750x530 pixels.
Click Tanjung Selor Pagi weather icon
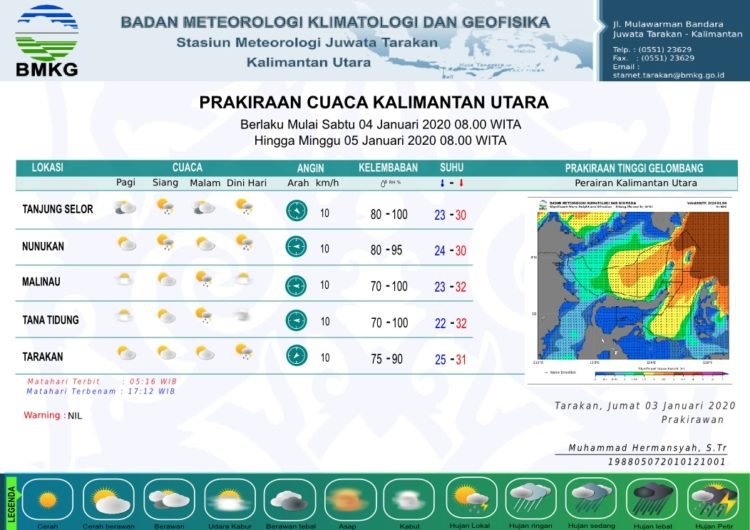click(125, 208)
